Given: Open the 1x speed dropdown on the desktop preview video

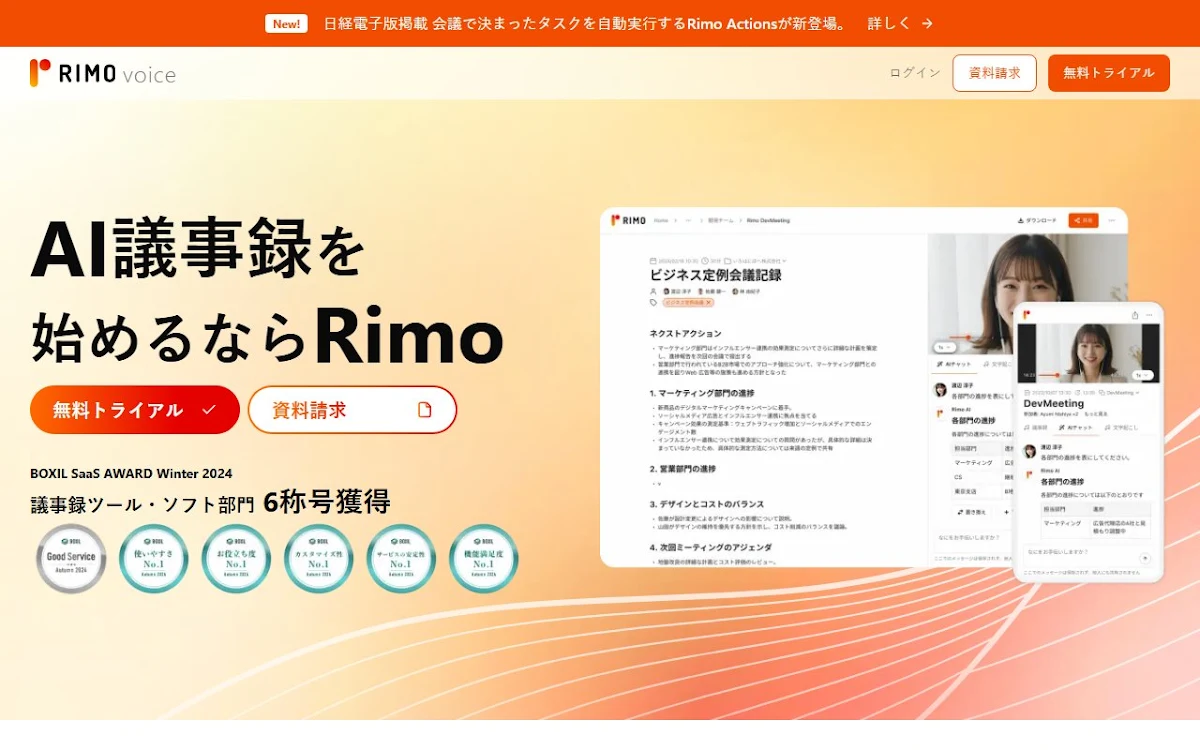Looking at the screenshot, I should tap(945, 347).
